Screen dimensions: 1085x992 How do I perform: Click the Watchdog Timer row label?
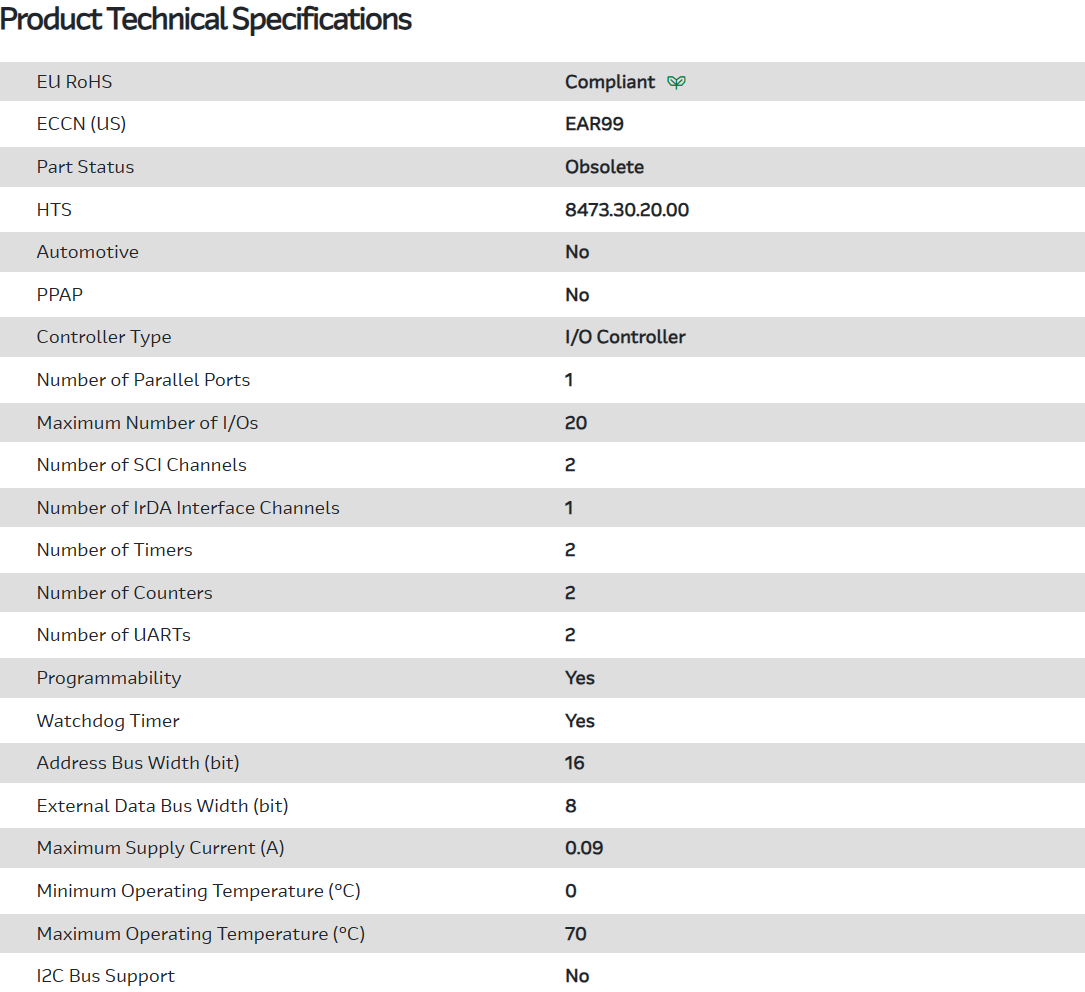(x=108, y=721)
